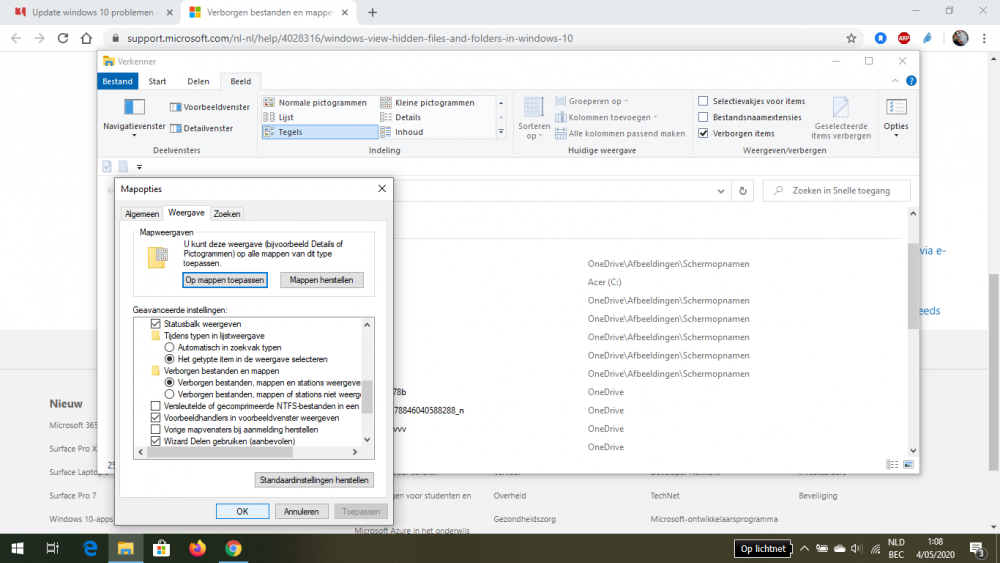Select Automatisch in zoekvak typen radio button
1000x563 pixels.
(x=169, y=347)
